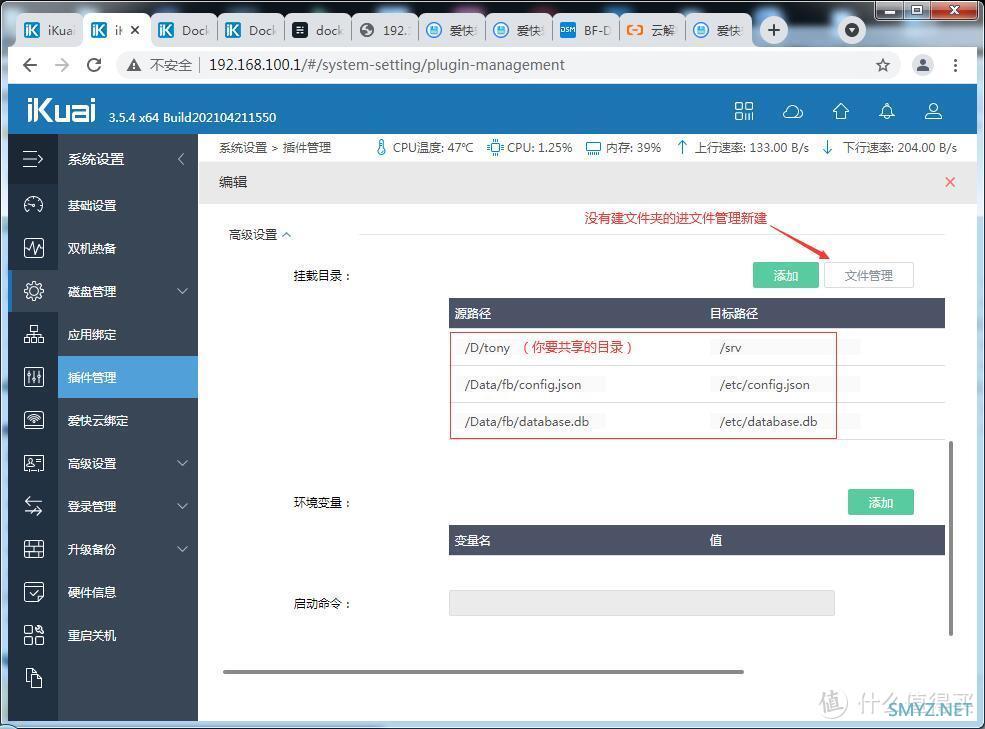The width and height of the screenshot is (985, 729).
Task: Click the documents copy sidebar icon
Action: point(33,678)
